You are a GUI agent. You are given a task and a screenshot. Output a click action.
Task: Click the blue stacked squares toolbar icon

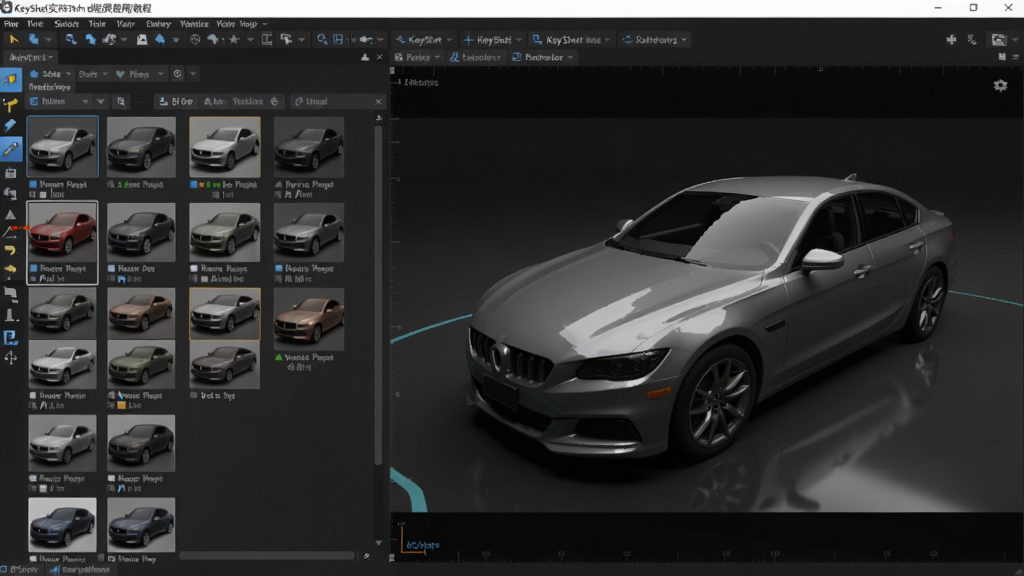point(33,40)
